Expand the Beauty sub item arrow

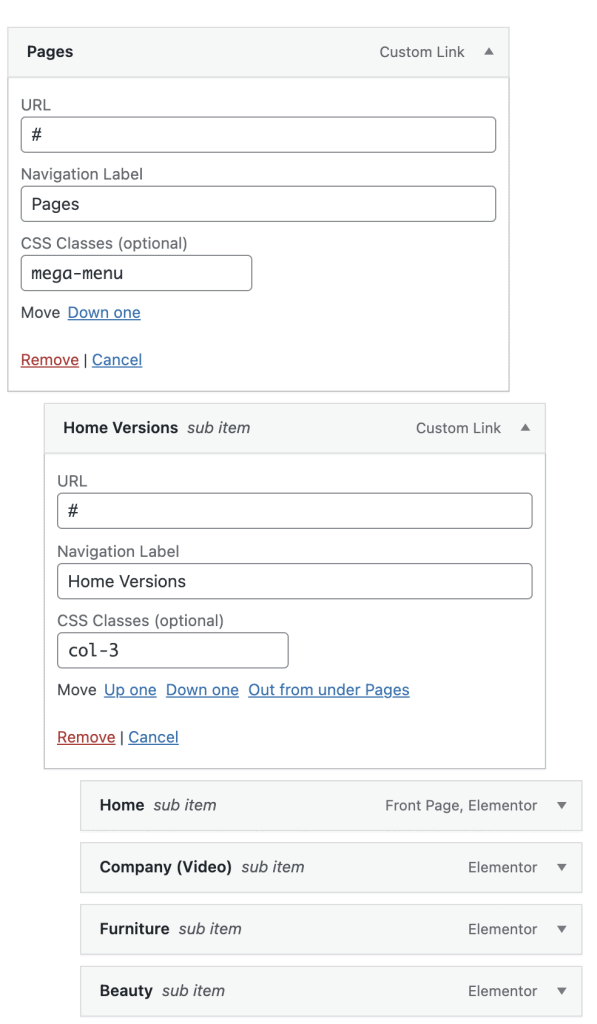point(562,991)
